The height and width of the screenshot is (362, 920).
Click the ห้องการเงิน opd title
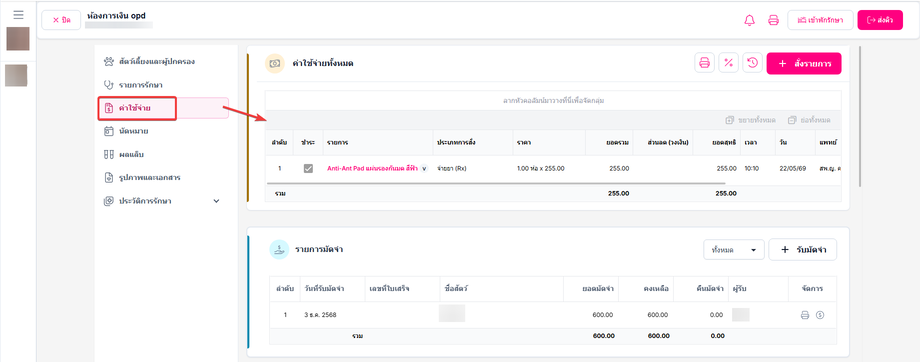coord(116,15)
